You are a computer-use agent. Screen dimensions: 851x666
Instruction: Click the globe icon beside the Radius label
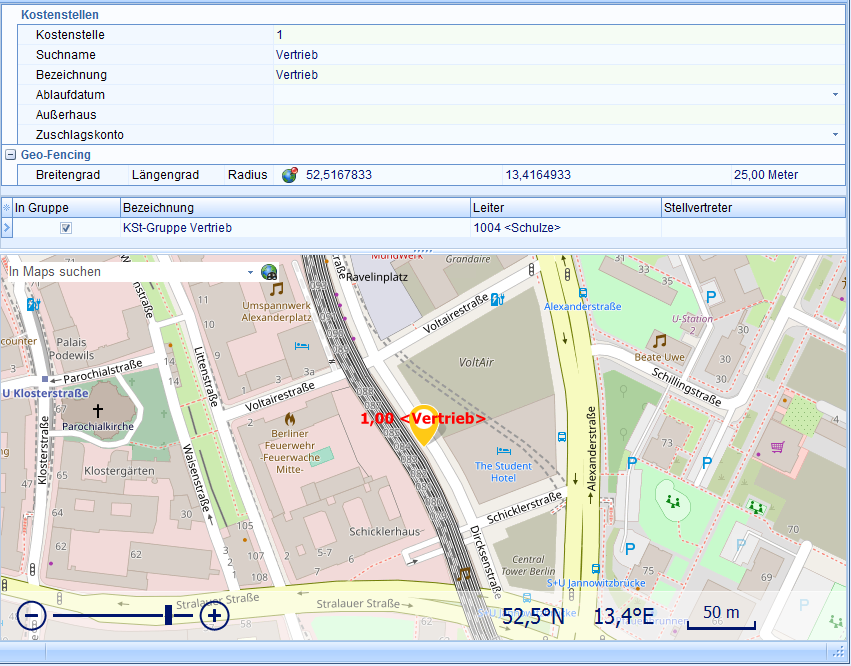pyautogui.click(x=290, y=175)
